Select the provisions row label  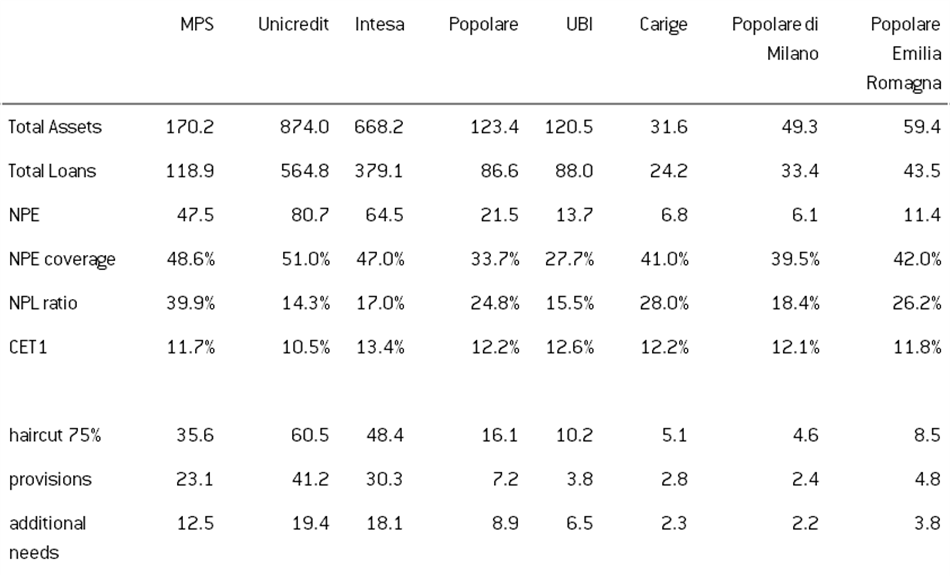coord(49,479)
